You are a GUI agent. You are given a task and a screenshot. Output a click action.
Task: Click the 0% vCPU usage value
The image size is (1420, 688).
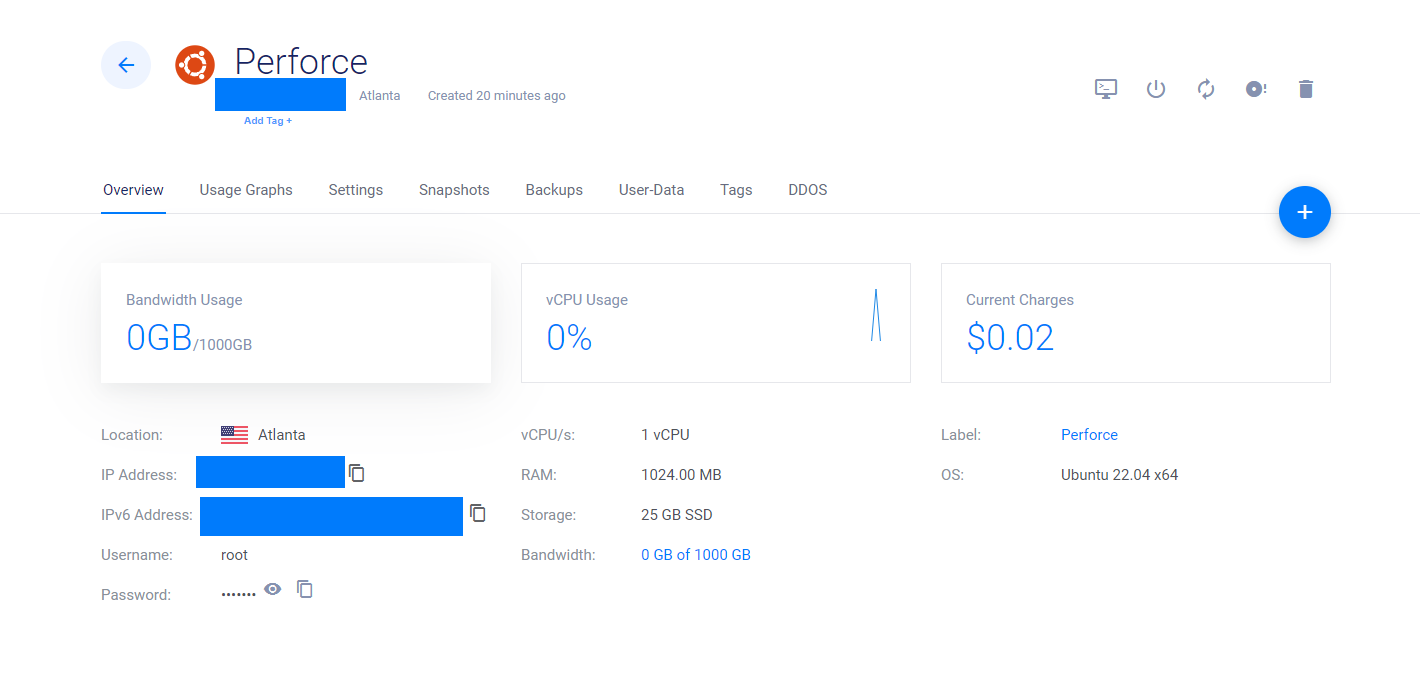569,338
